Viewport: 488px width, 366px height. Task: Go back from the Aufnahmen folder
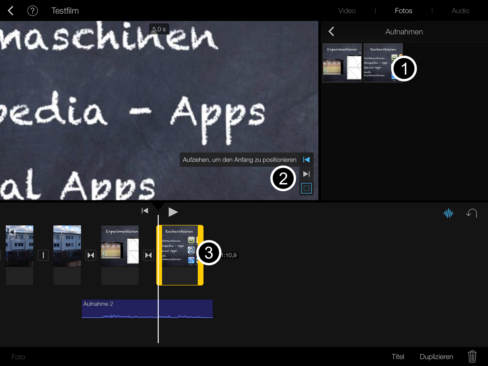(331, 32)
